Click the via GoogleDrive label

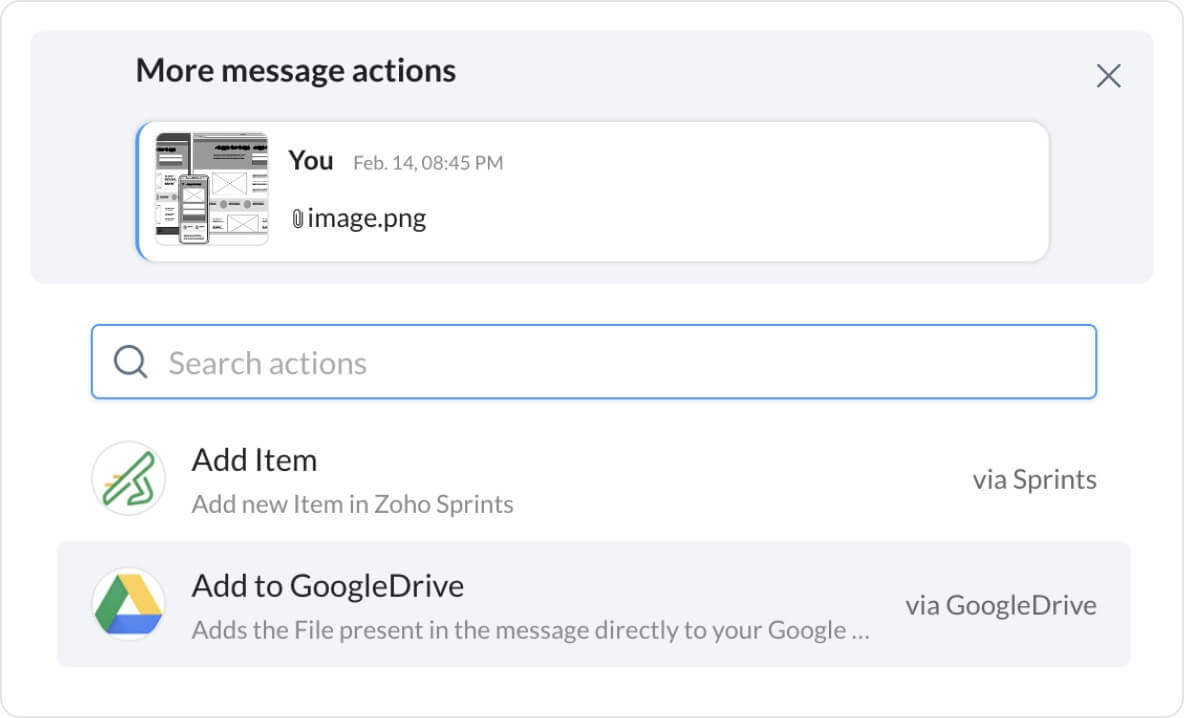1000,605
